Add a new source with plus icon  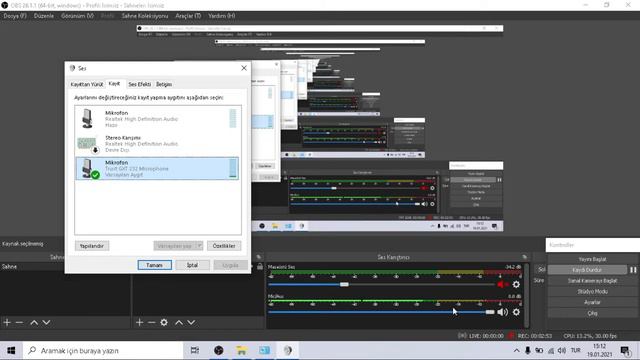[140, 322]
